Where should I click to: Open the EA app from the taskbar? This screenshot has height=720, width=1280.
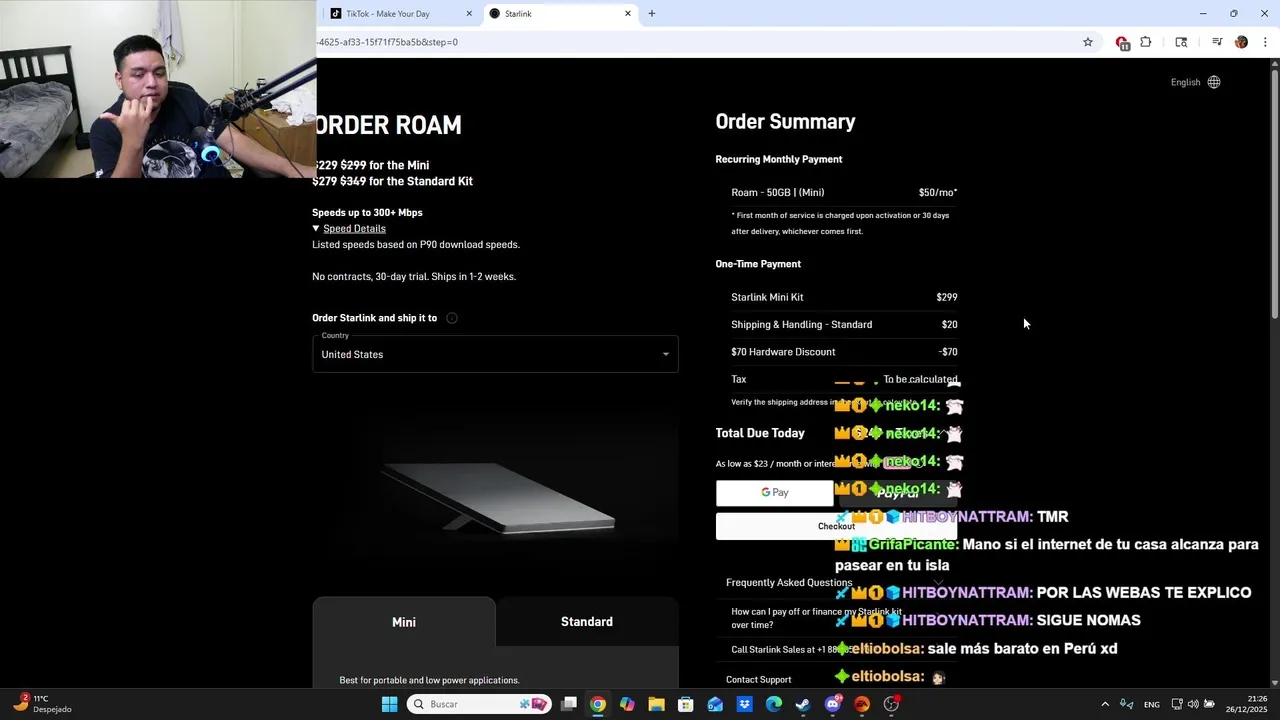point(862,704)
